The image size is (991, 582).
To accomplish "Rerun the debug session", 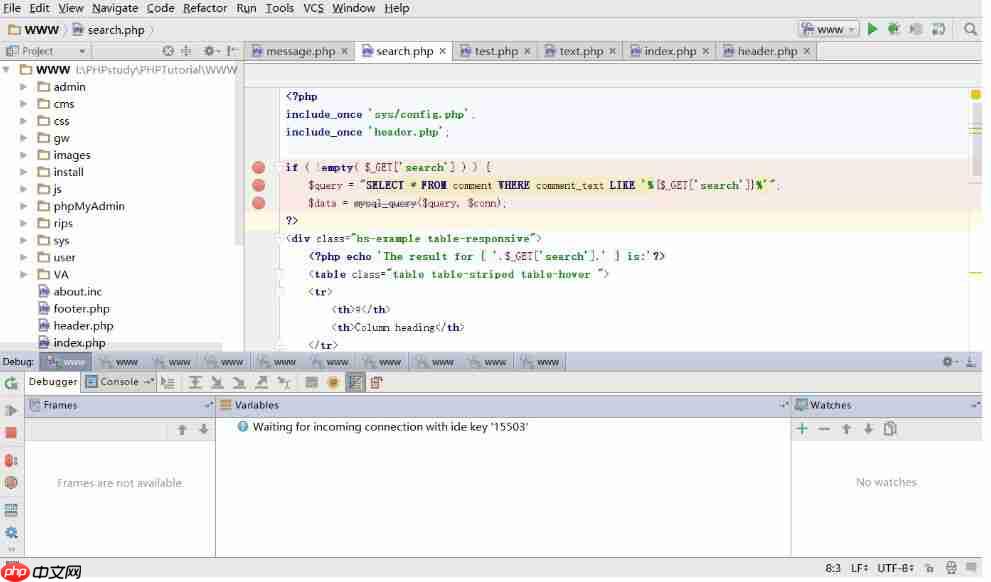I will pyautogui.click(x=11, y=383).
